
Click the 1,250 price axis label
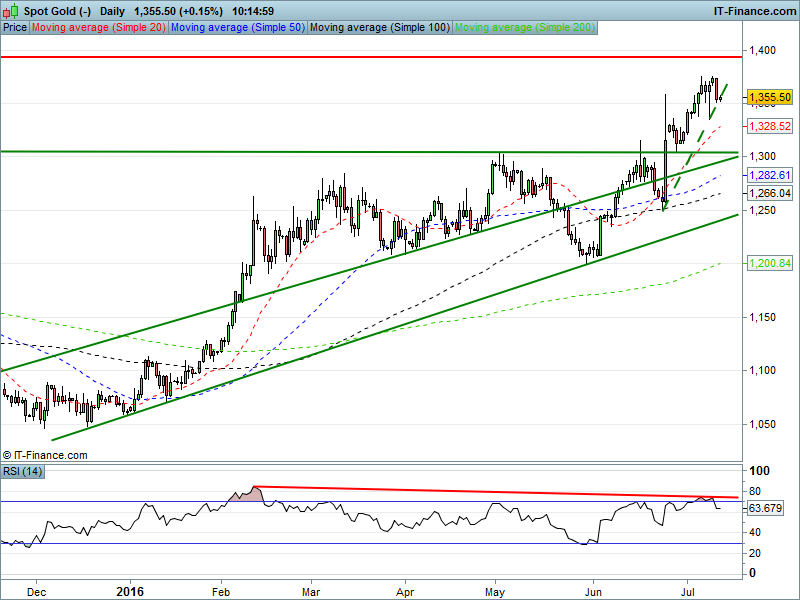click(762, 210)
